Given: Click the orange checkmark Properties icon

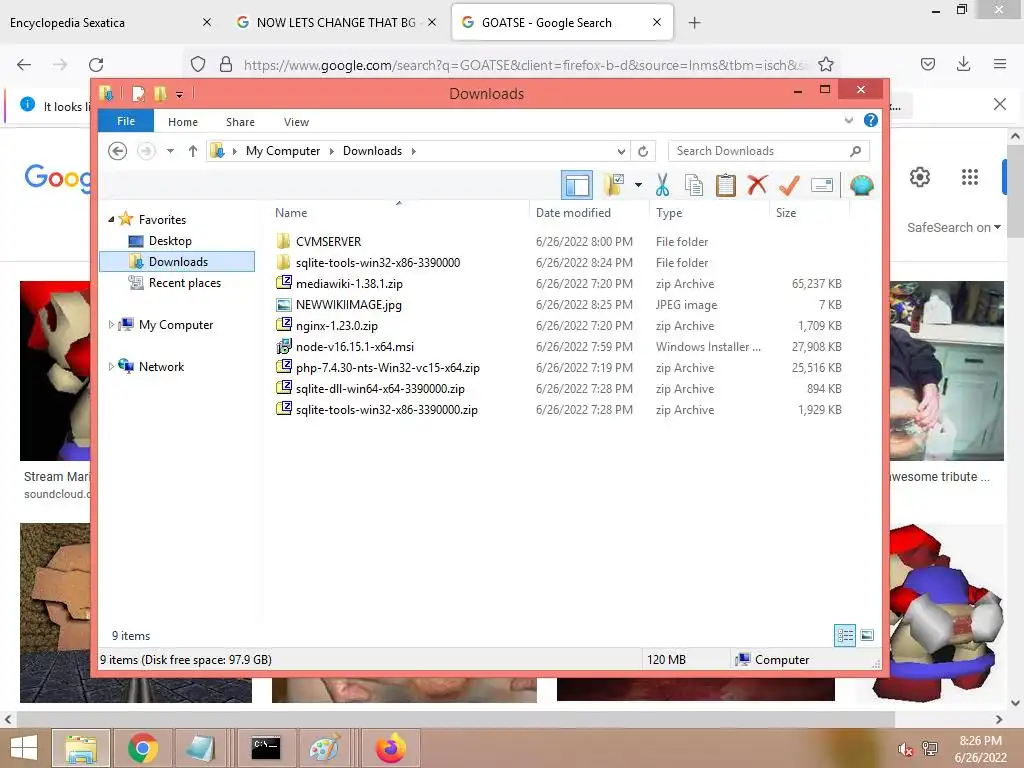Looking at the screenshot, I should click(x=790, y=185).
